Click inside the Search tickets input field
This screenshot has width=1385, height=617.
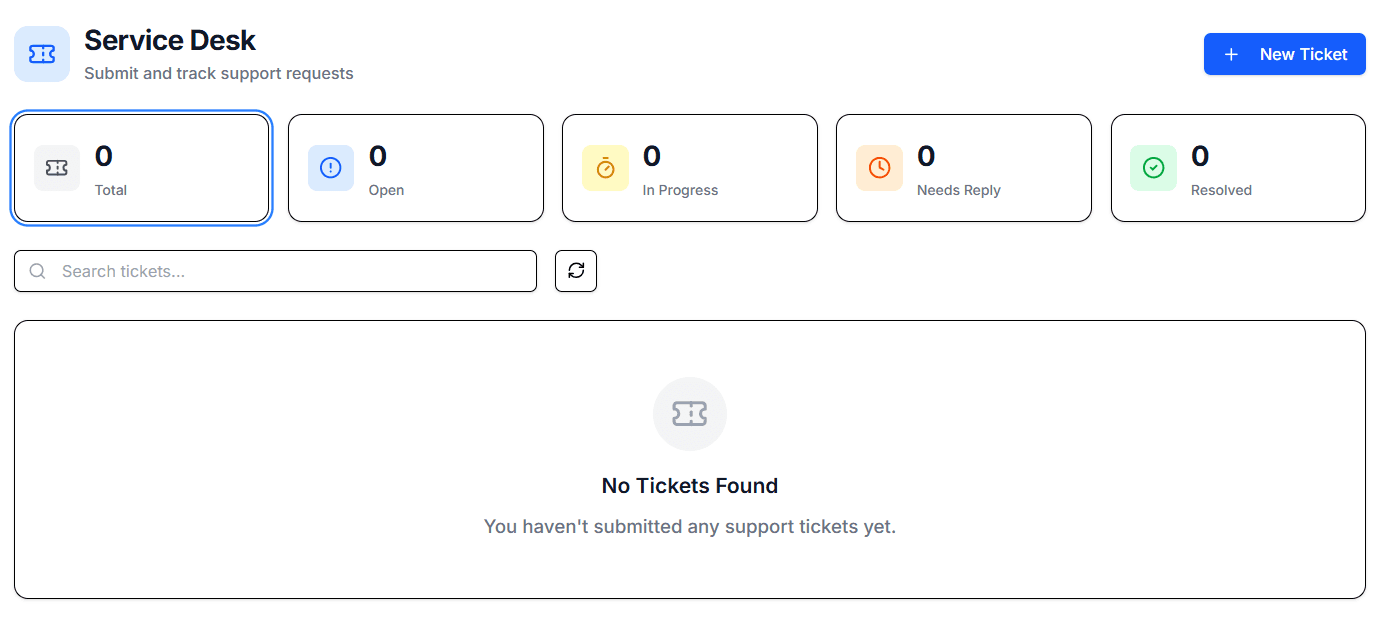click(275, 270)
